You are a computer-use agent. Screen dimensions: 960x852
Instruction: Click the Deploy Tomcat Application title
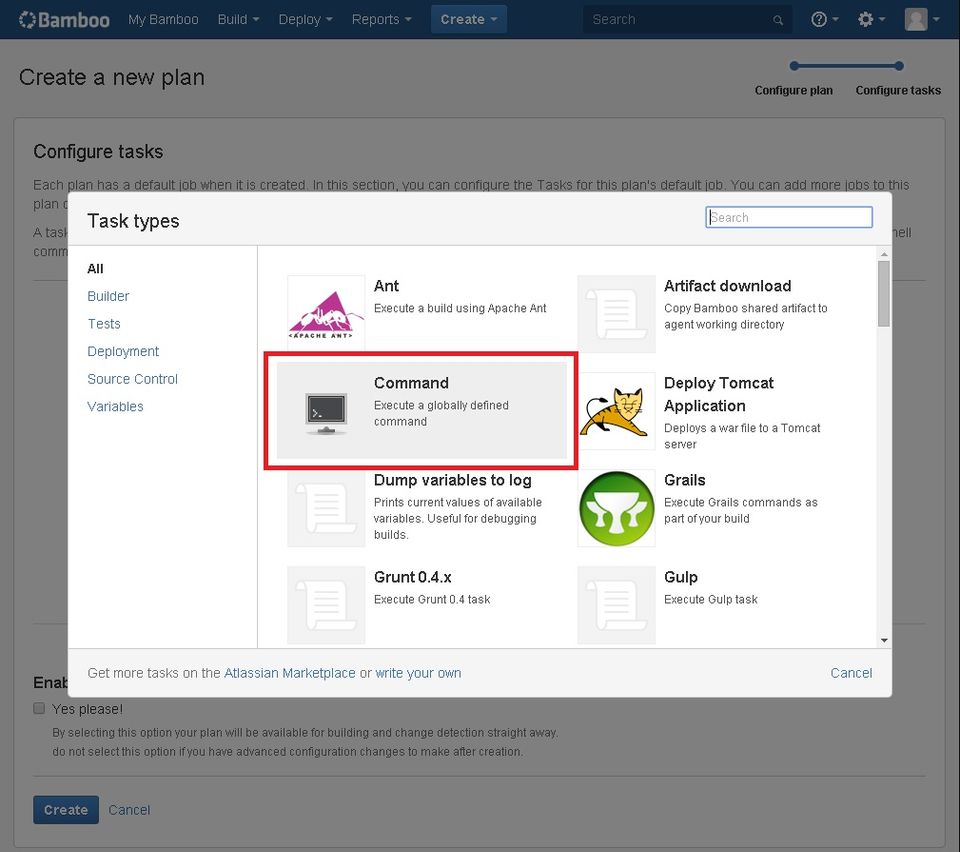click(x=719, y=394)
